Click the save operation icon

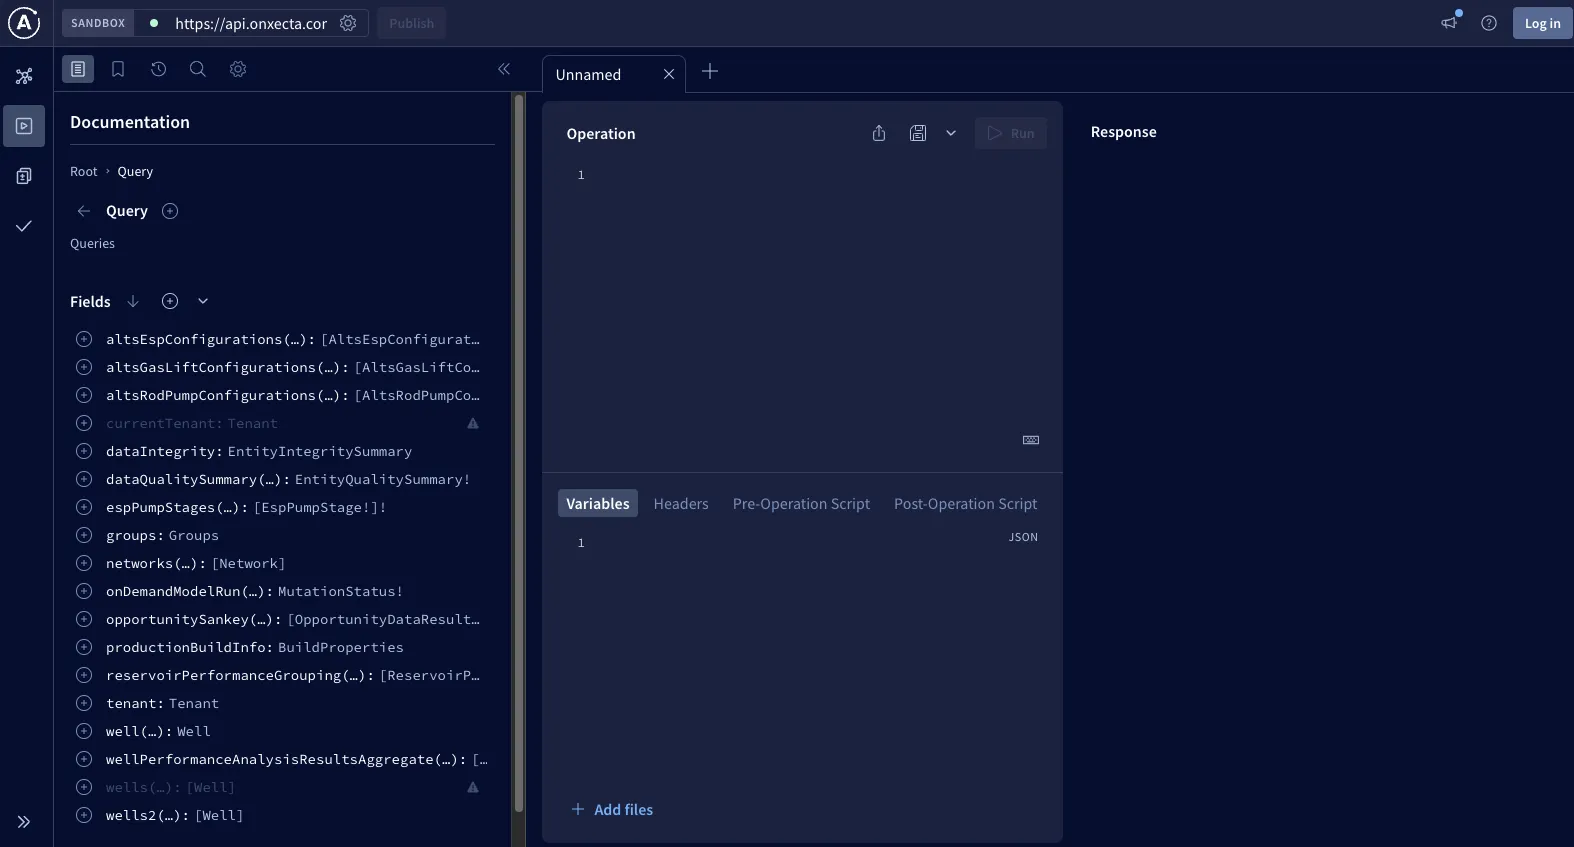coord(918,133)
